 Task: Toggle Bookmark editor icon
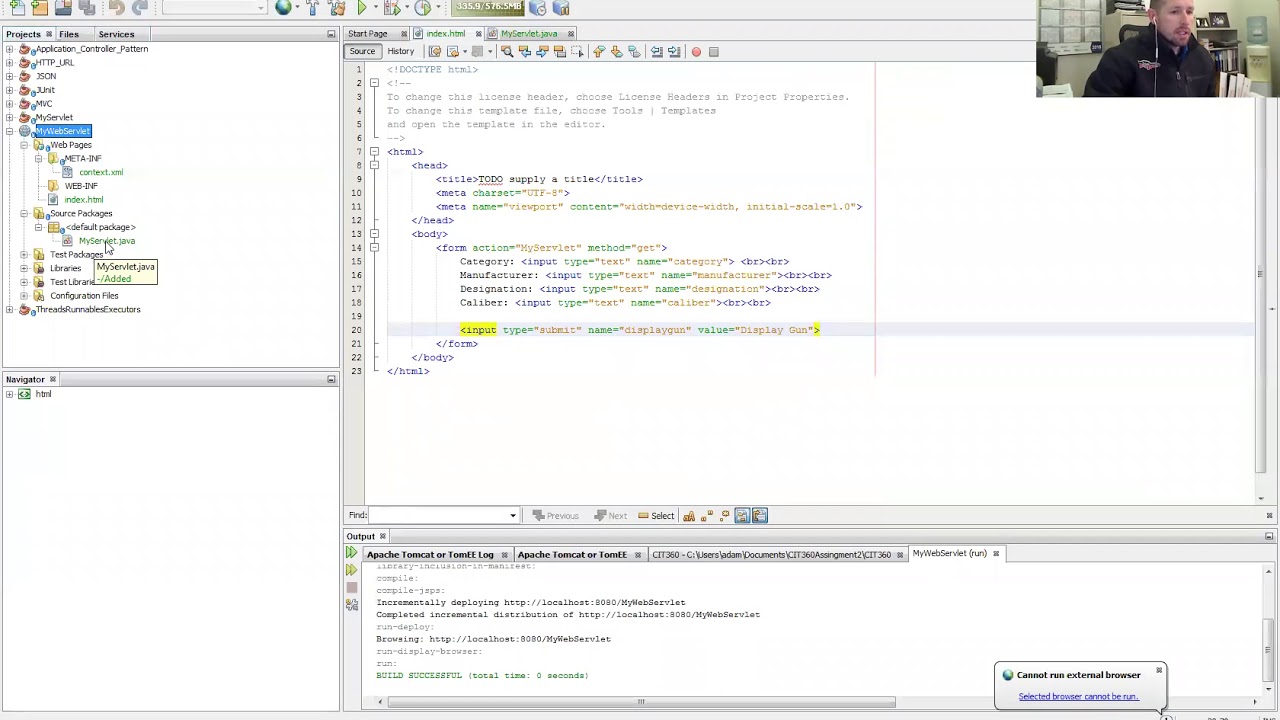[634, 52]
